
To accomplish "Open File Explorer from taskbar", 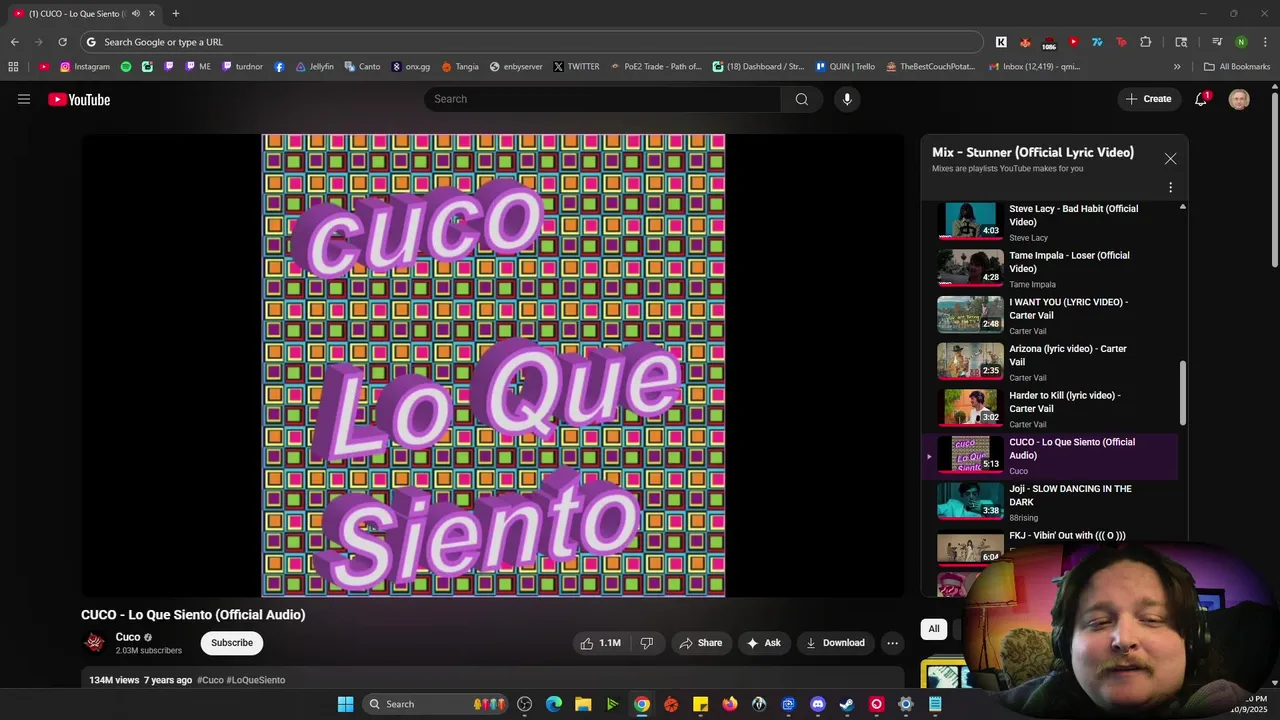I will coord(583,704).
